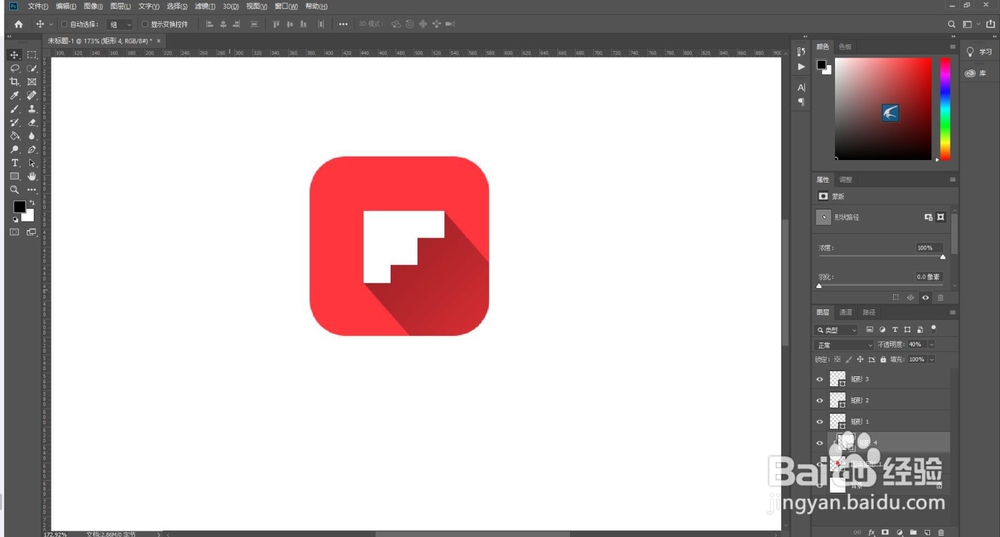Select the Eyedropper tool
The image size is (1000, 537).
click(14, 95)
